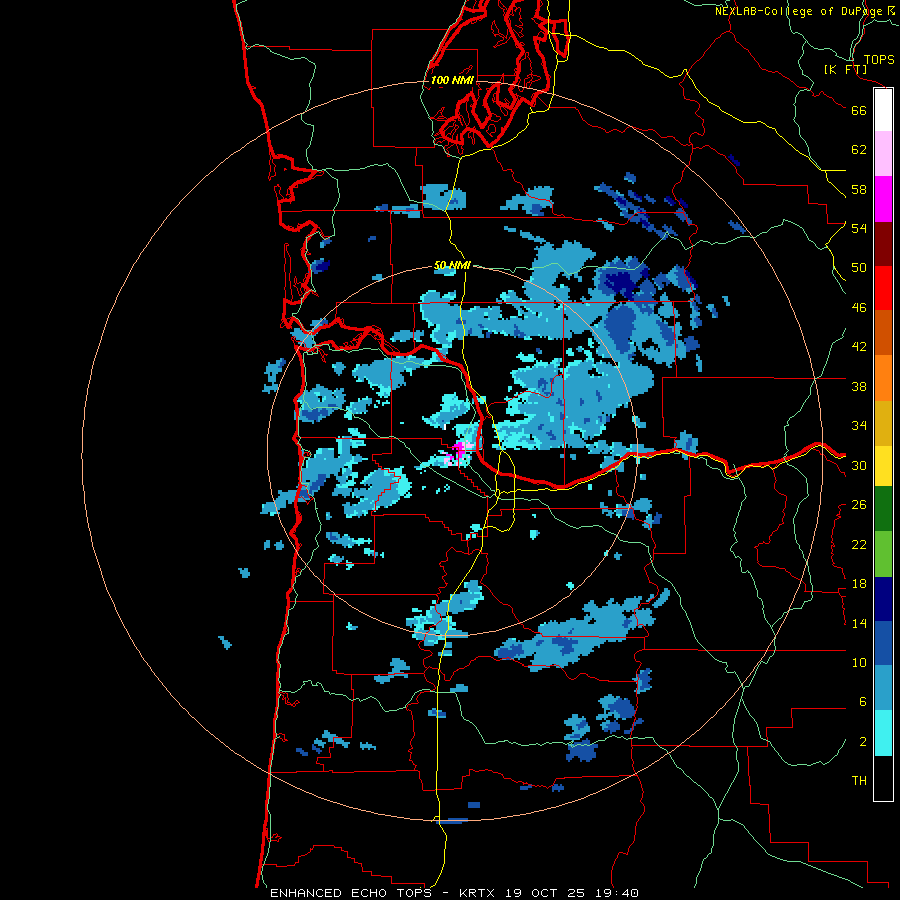This screenshot has height=900, width=900.
Task: Select the bright red legend color swatch
Action: (x=883, y=288)
